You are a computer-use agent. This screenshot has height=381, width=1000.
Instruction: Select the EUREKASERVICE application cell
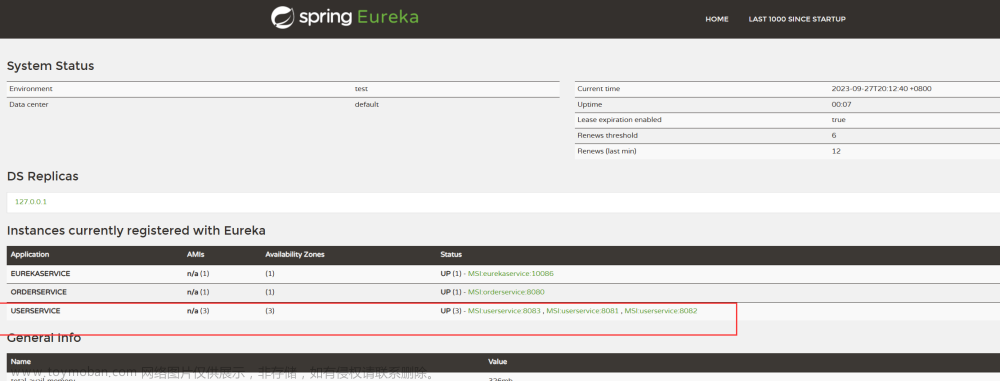[x=40, y=273]
